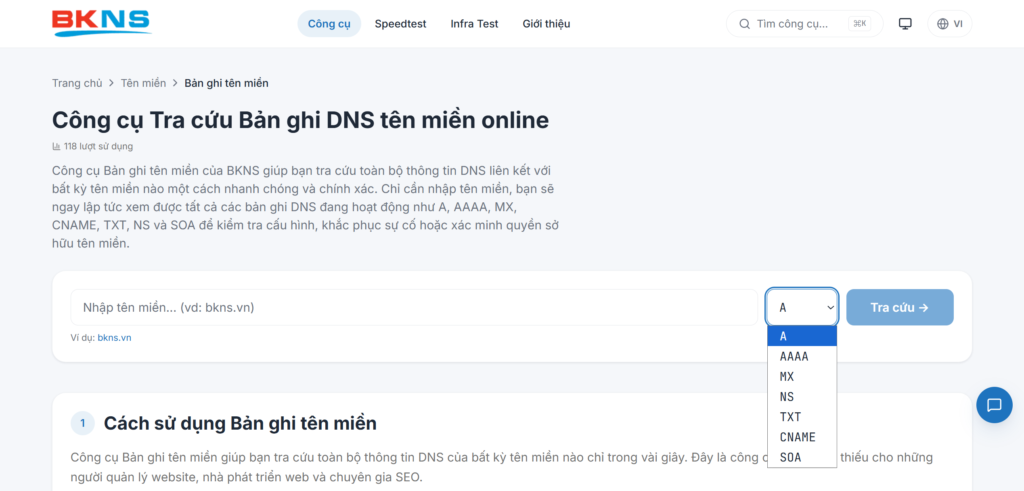Click the page title heading
The image size is (1024, 491).
tap(300, 121)
